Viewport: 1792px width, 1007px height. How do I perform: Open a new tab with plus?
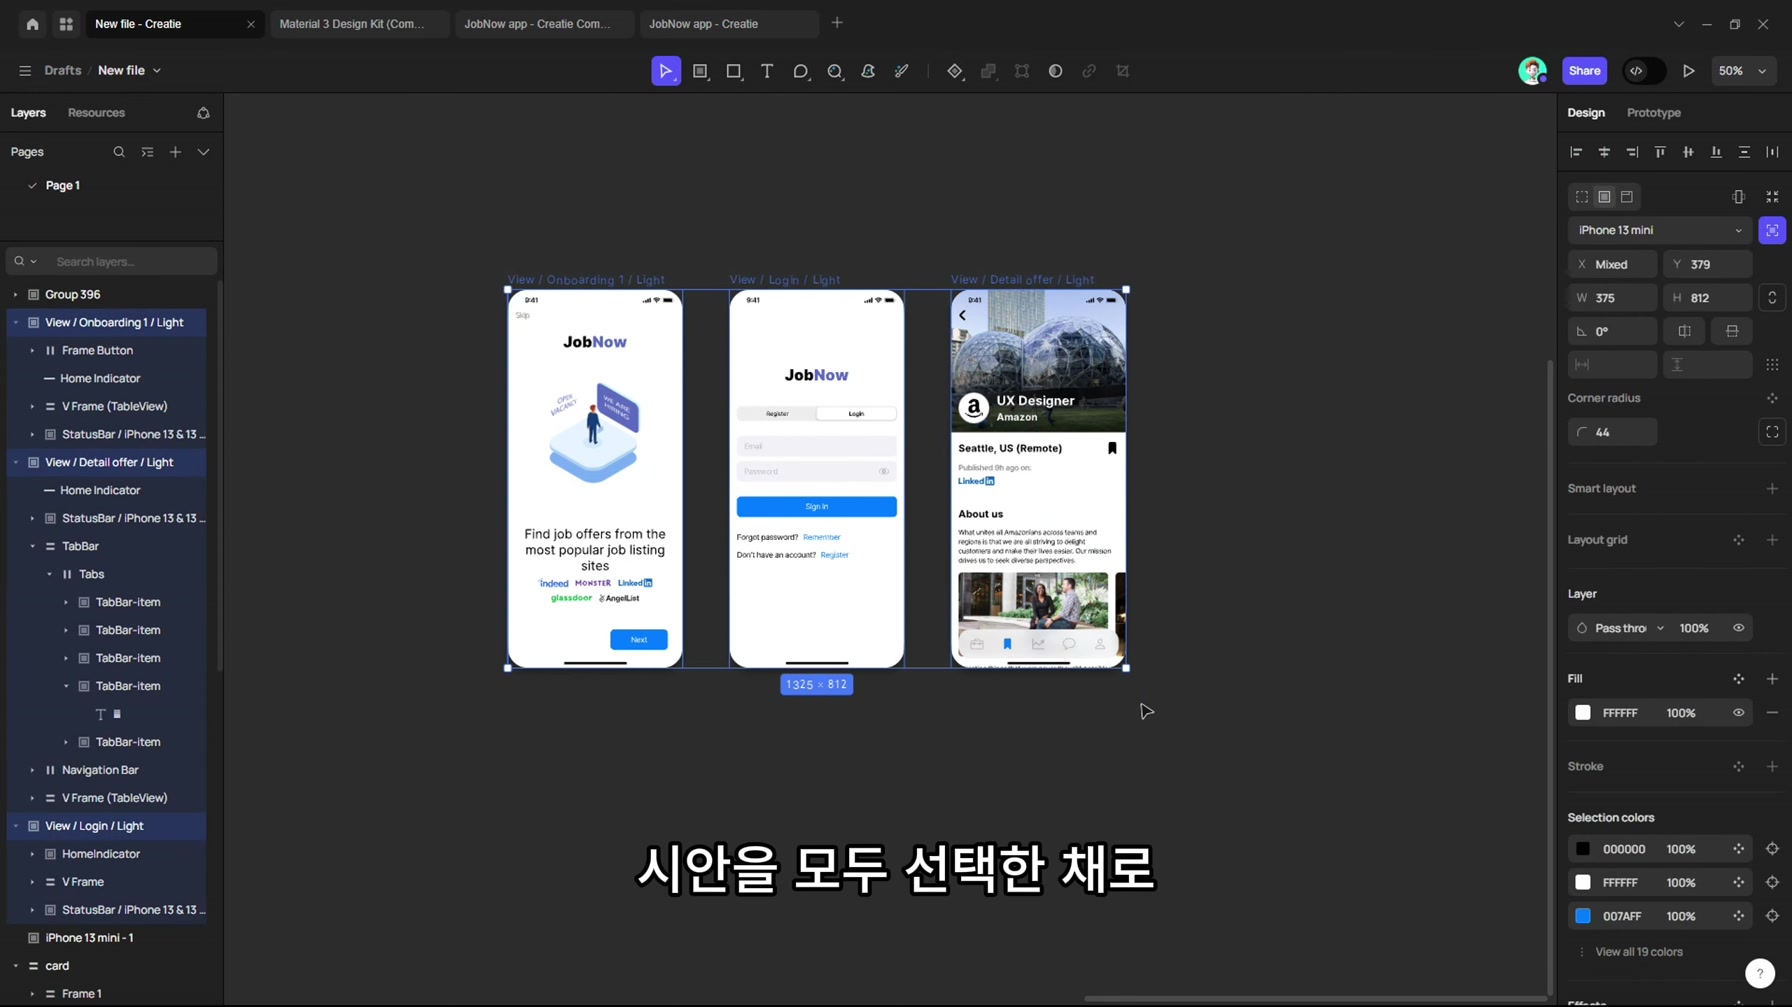pyautogui.click(x=837, y=23)
